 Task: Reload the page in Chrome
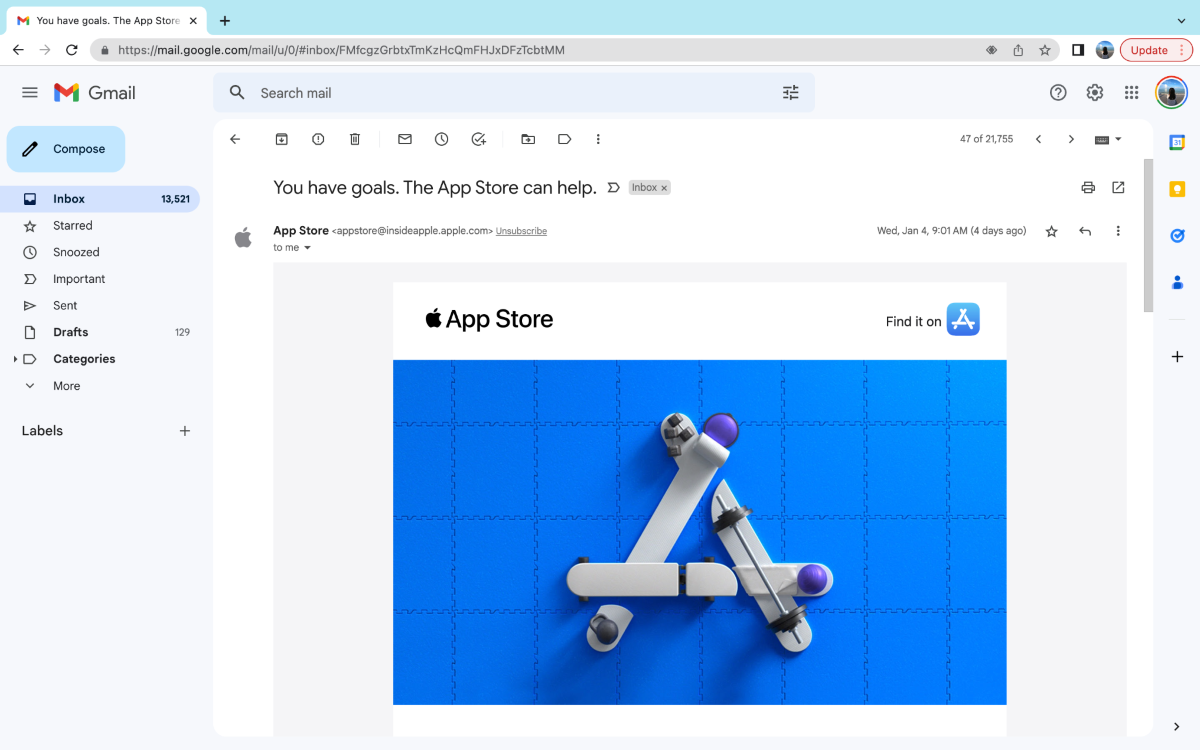pyautogui.click(x=72, y=50)
